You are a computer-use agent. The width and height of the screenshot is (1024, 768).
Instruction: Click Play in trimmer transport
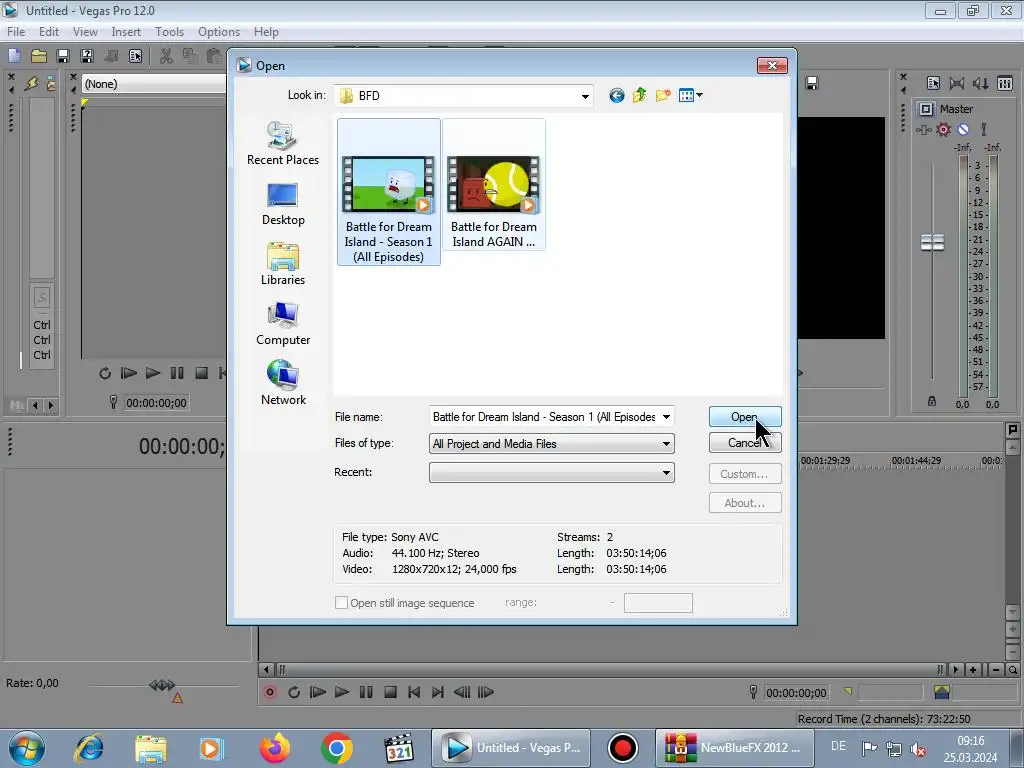tap(153, 374)
